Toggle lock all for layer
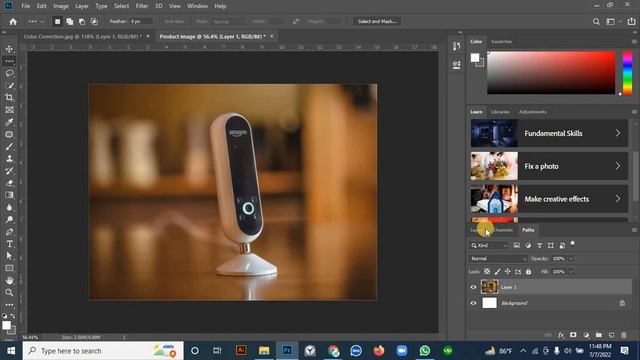Viewport: 640px width, 360px height. [x=529, y=271]
